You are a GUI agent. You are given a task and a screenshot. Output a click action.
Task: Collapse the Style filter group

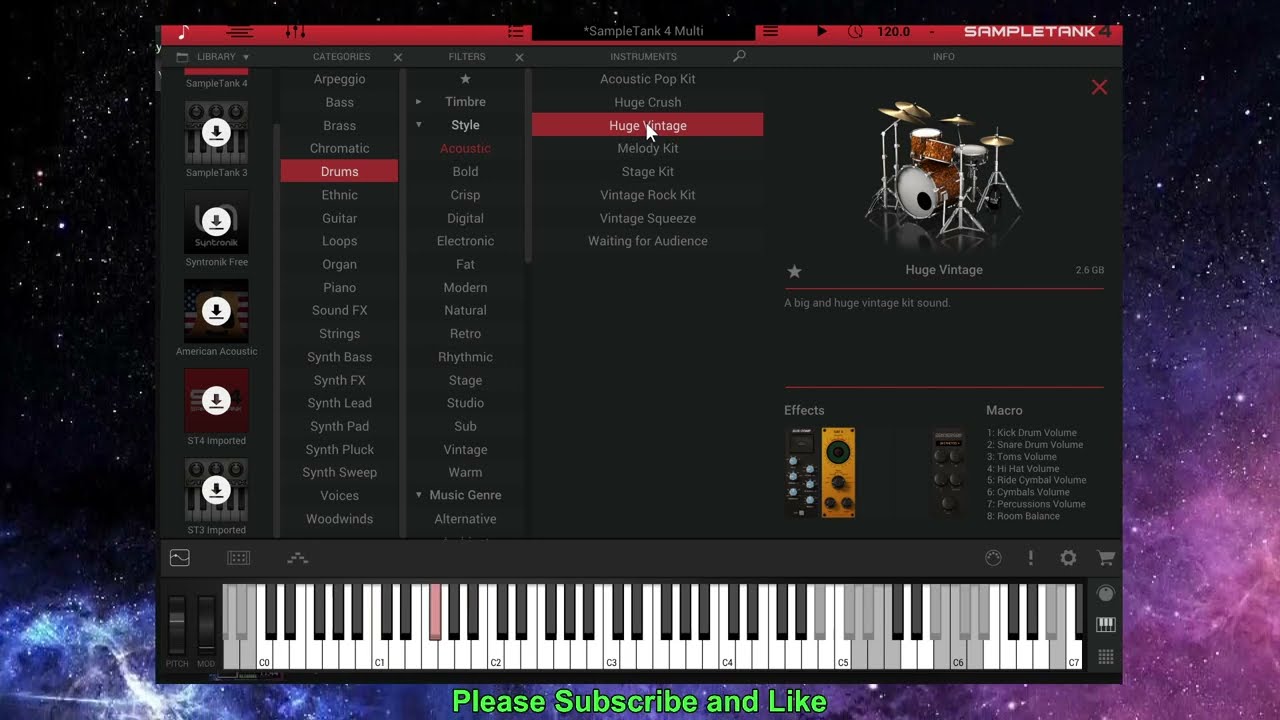click(418, 125)
